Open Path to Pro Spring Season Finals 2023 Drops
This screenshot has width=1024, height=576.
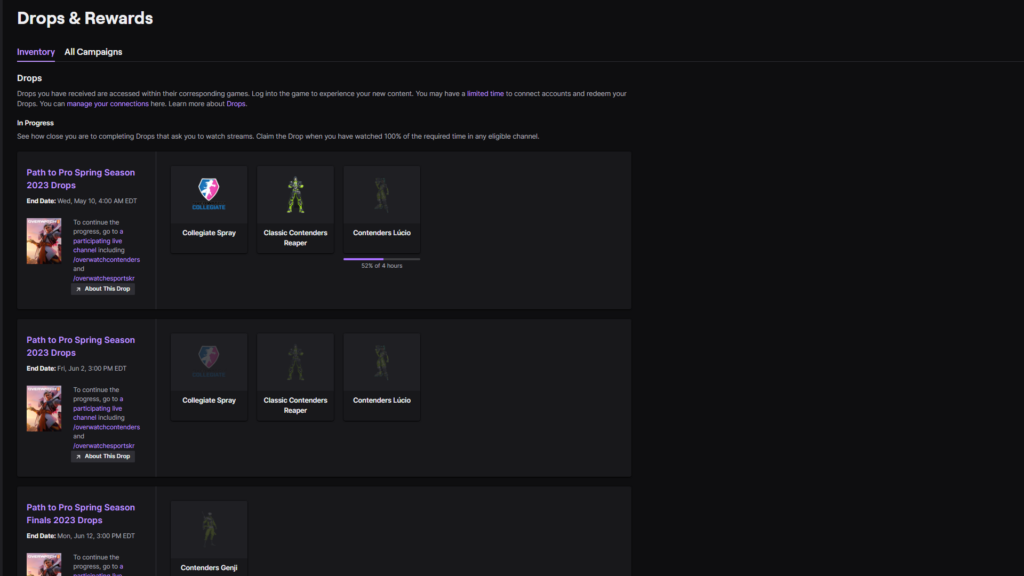point(80,513)
